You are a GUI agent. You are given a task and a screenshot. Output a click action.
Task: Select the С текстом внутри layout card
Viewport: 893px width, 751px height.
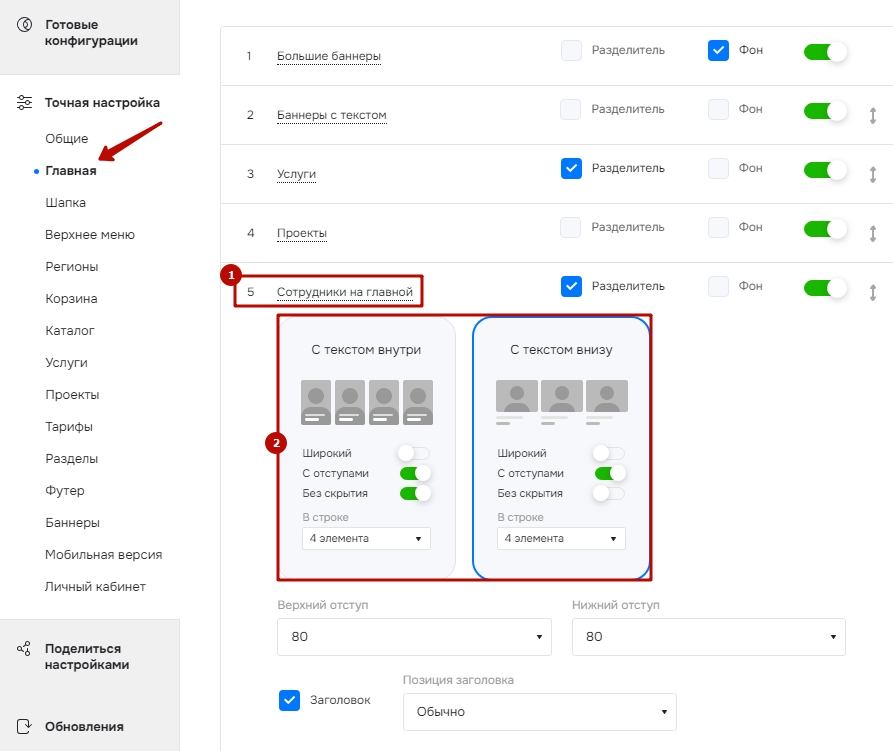(367, 448)
